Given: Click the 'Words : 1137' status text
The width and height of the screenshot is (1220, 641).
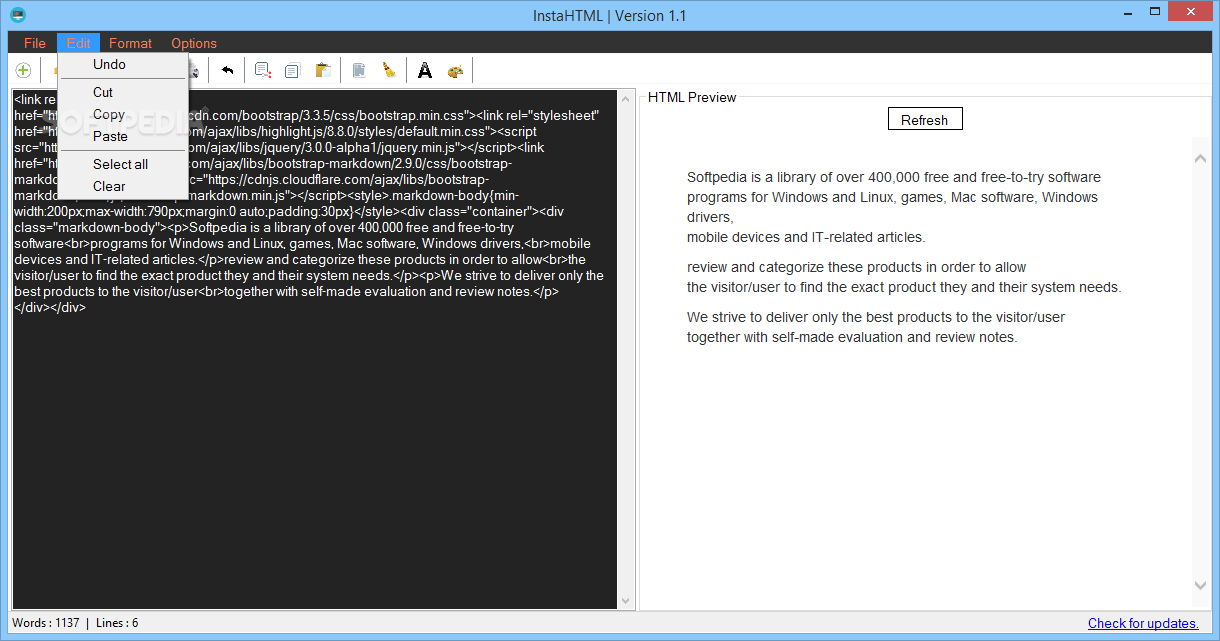Looking at the screenshot, I should point(46,623).
